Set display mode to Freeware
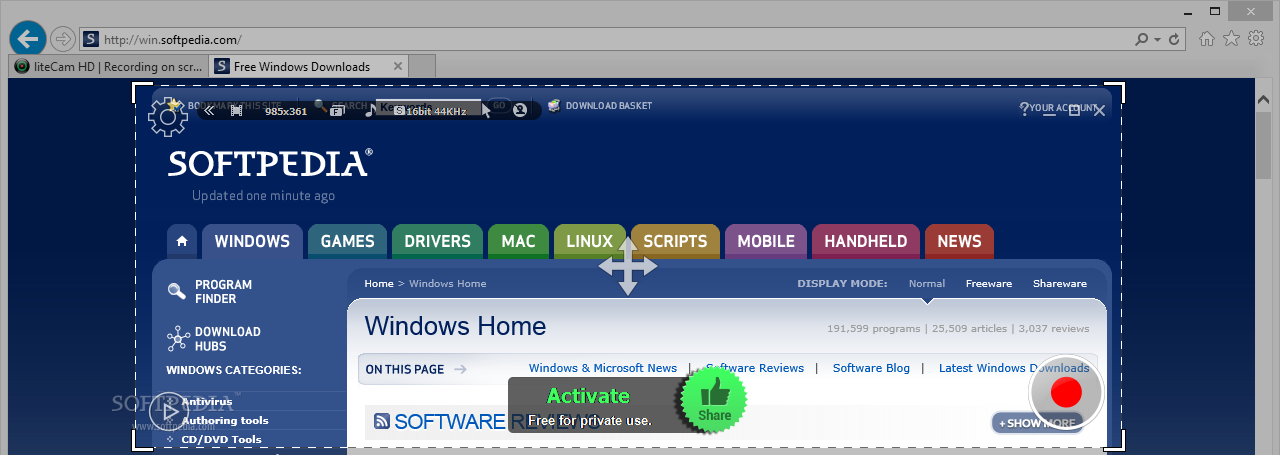The image size is (1280, 455). click(x=989, y=284)
